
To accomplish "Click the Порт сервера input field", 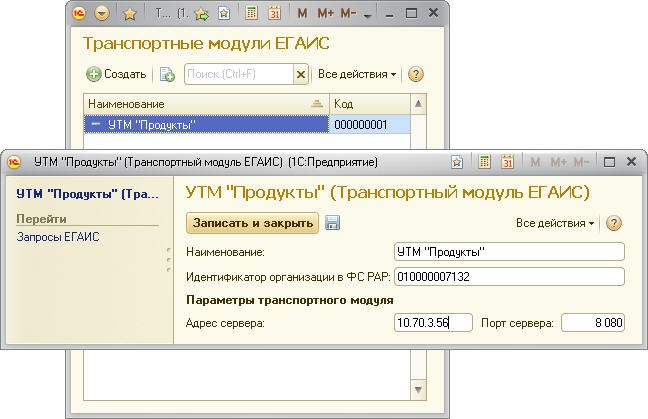I will click(593, 323).
